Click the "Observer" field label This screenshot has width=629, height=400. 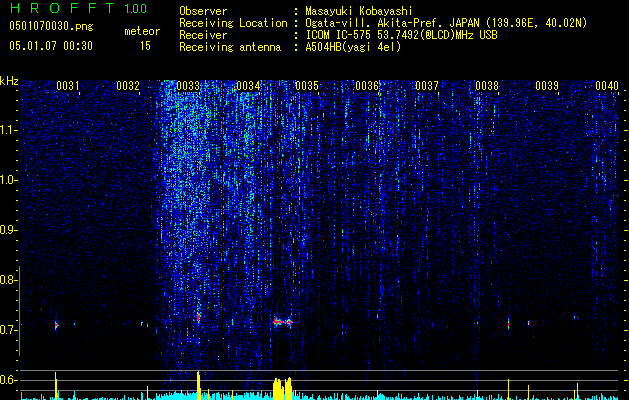pyautogui.click(x=203, y=11)
